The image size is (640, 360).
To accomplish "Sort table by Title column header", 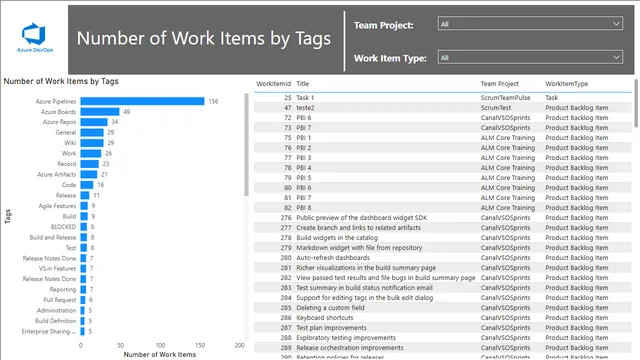I will click(x=302, y=84).
